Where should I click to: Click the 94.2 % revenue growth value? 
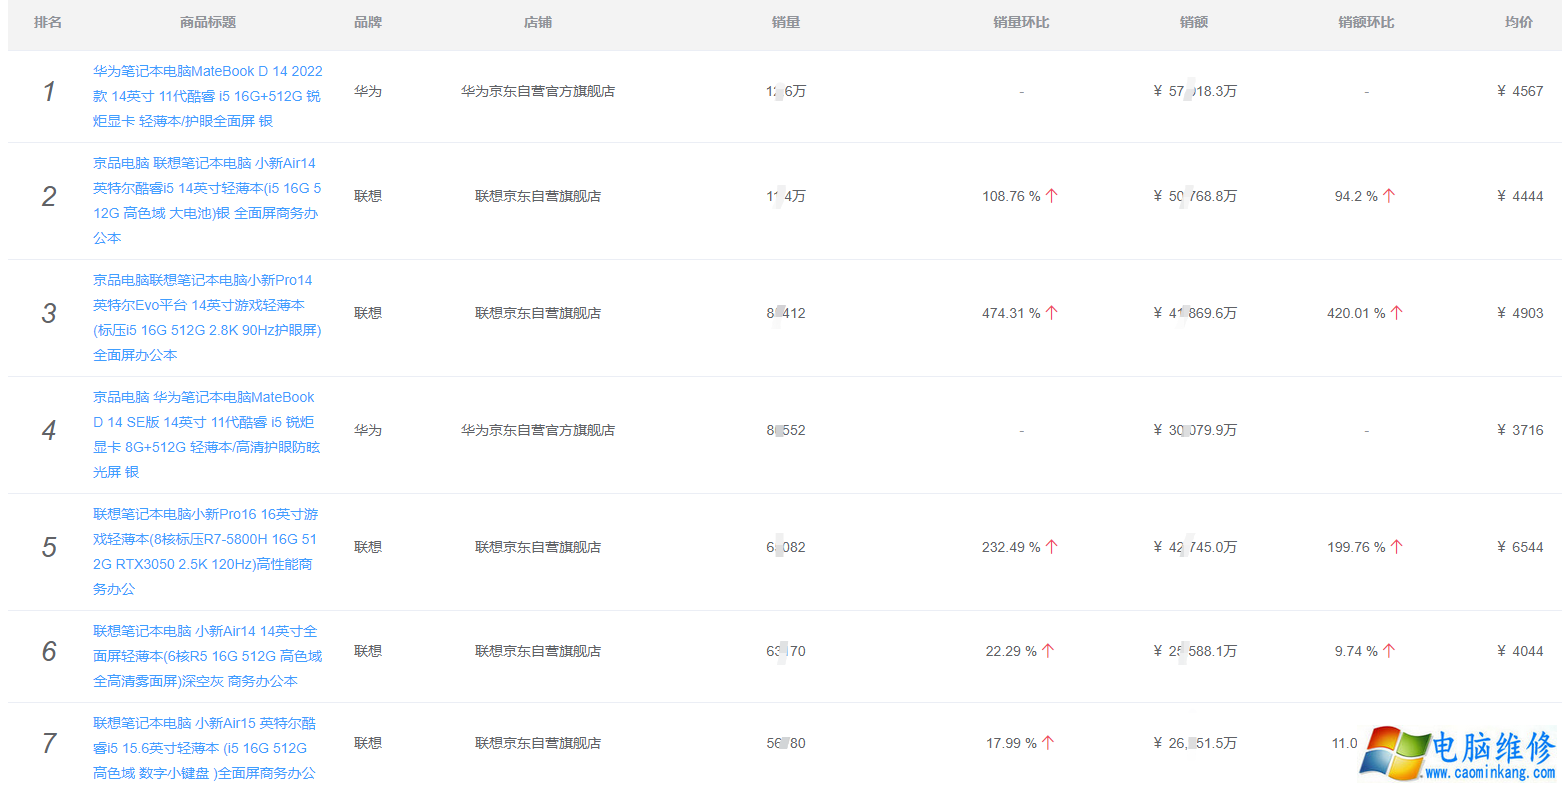1356,196
